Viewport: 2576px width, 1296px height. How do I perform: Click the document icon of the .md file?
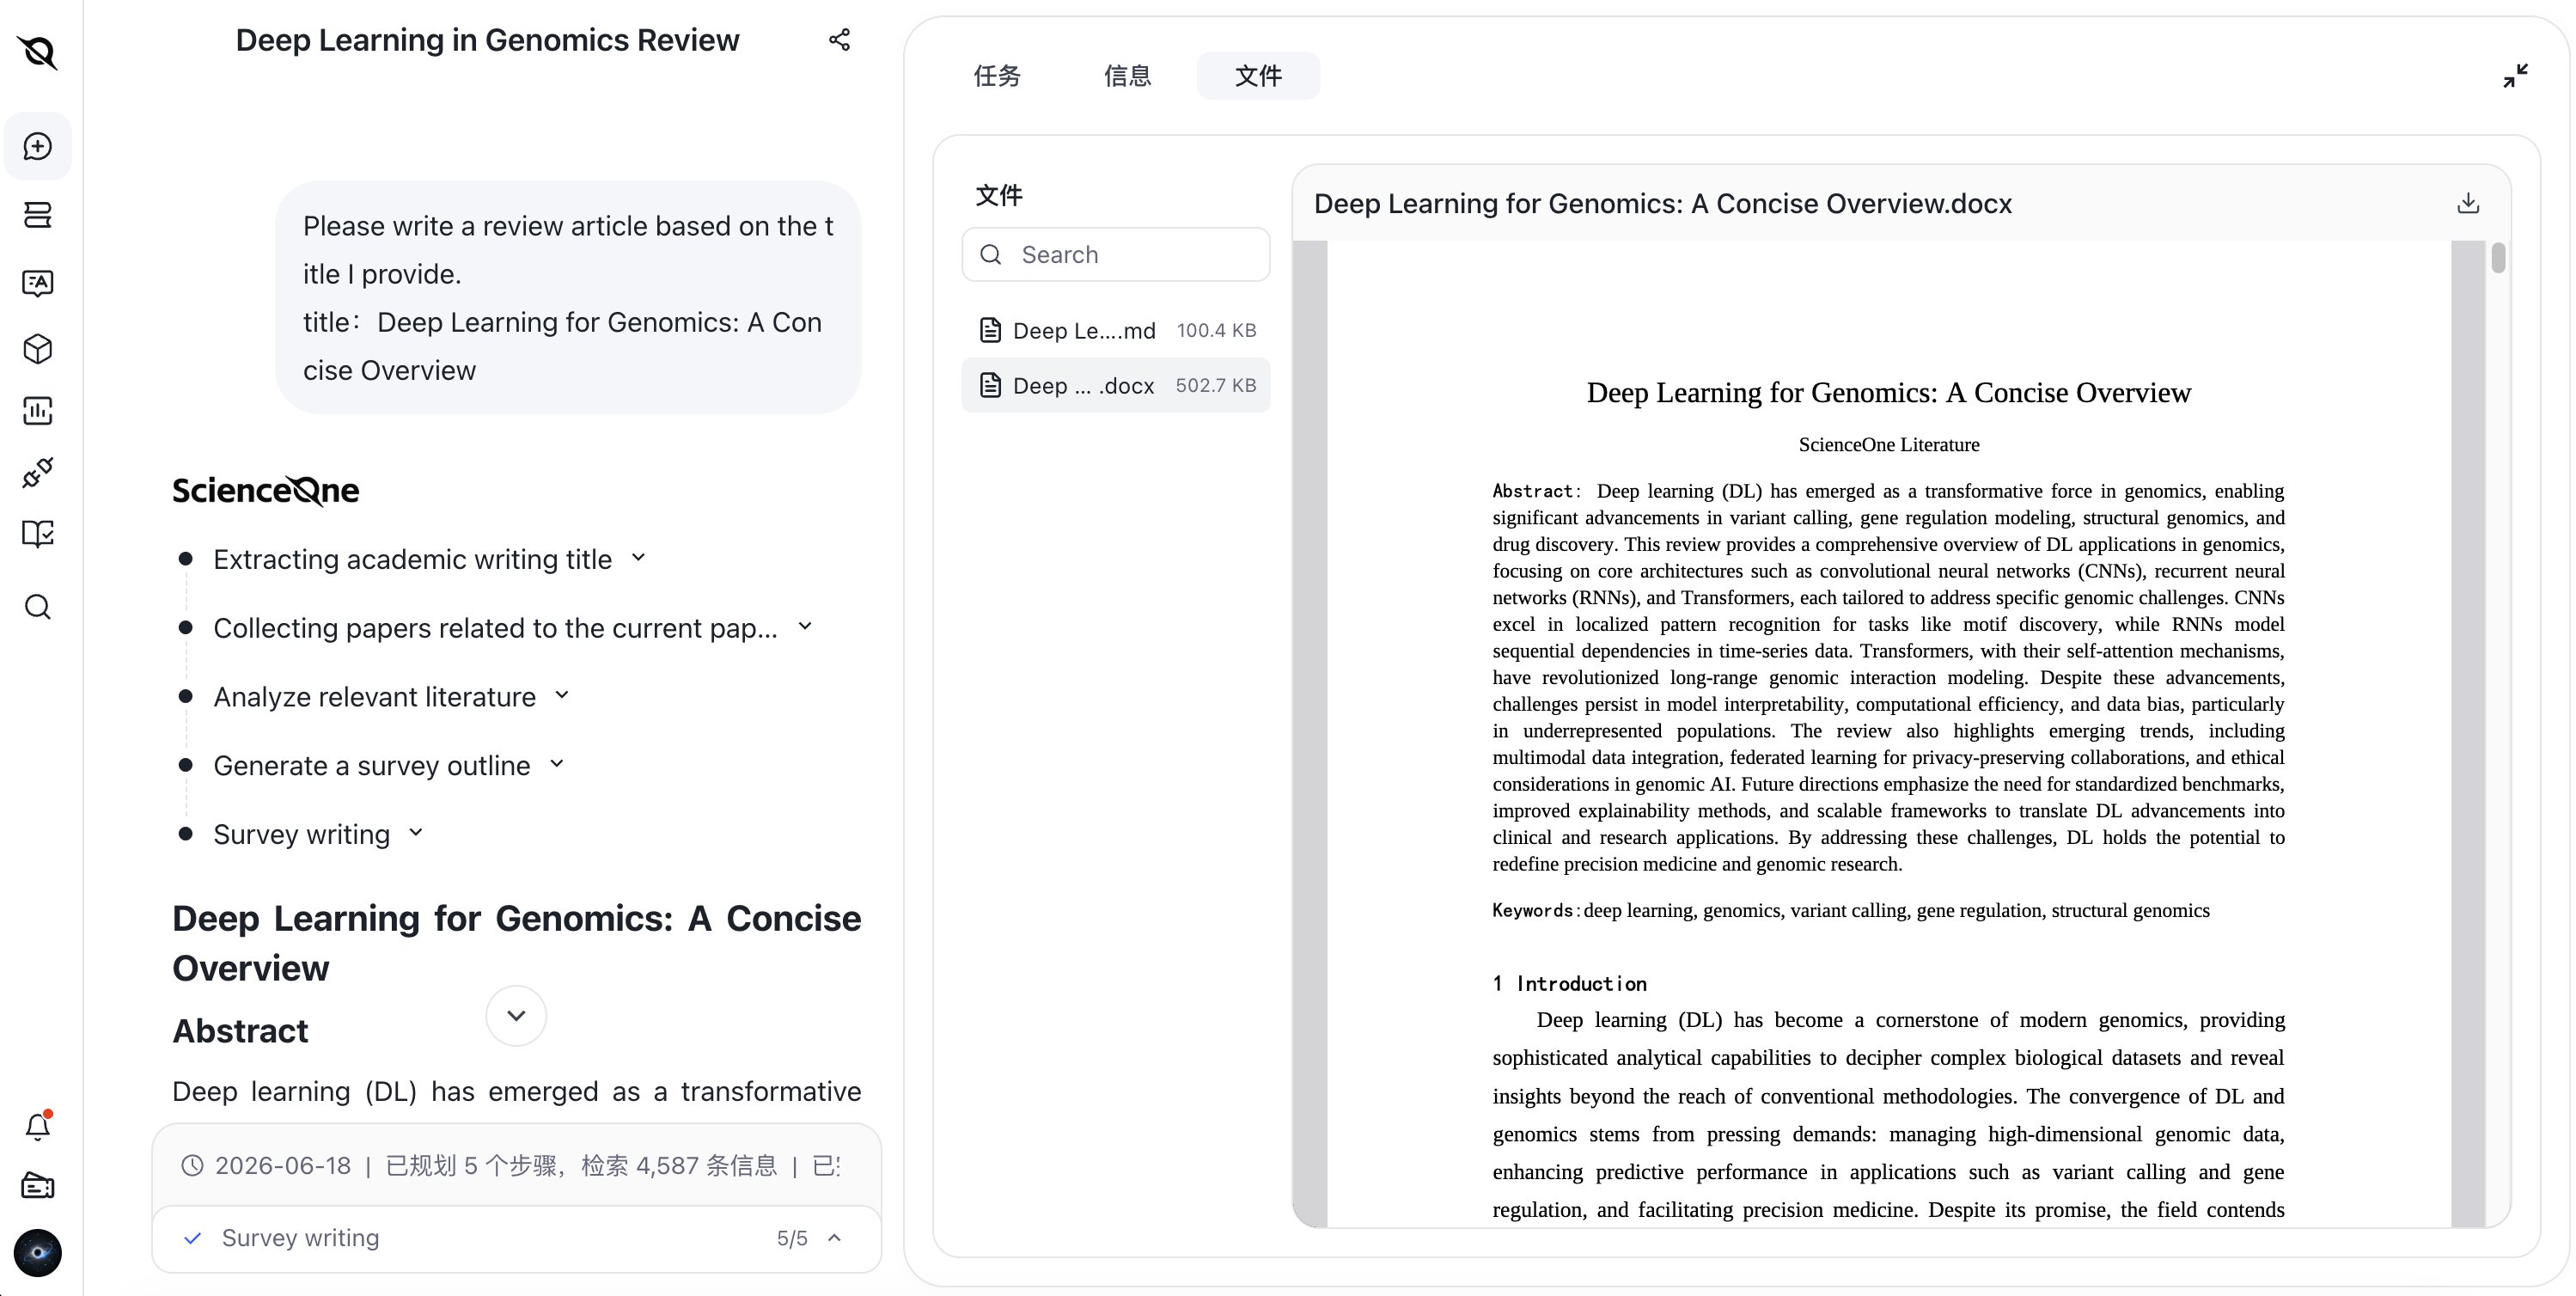990,330
